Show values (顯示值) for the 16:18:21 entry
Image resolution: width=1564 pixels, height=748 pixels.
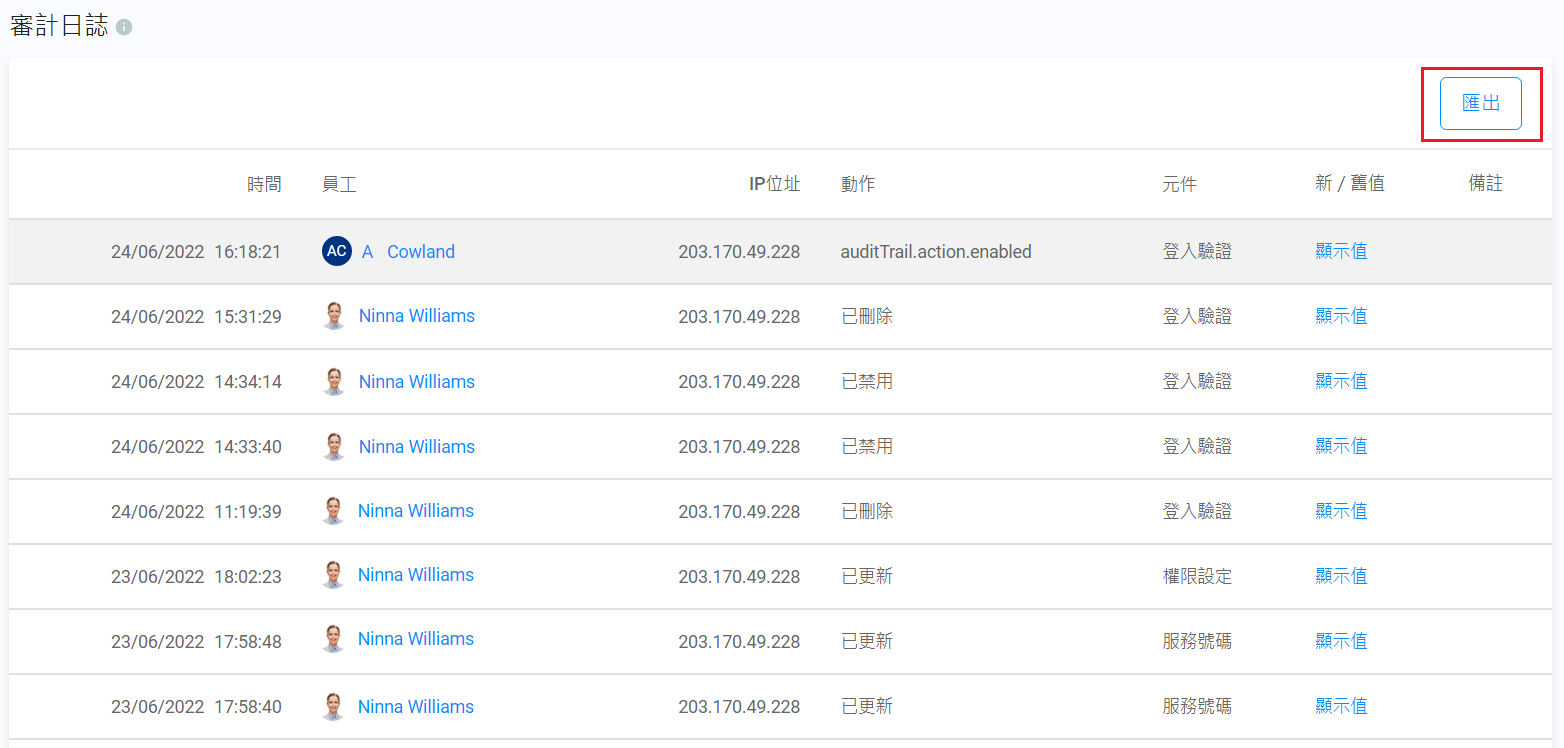click(1341, 252)
